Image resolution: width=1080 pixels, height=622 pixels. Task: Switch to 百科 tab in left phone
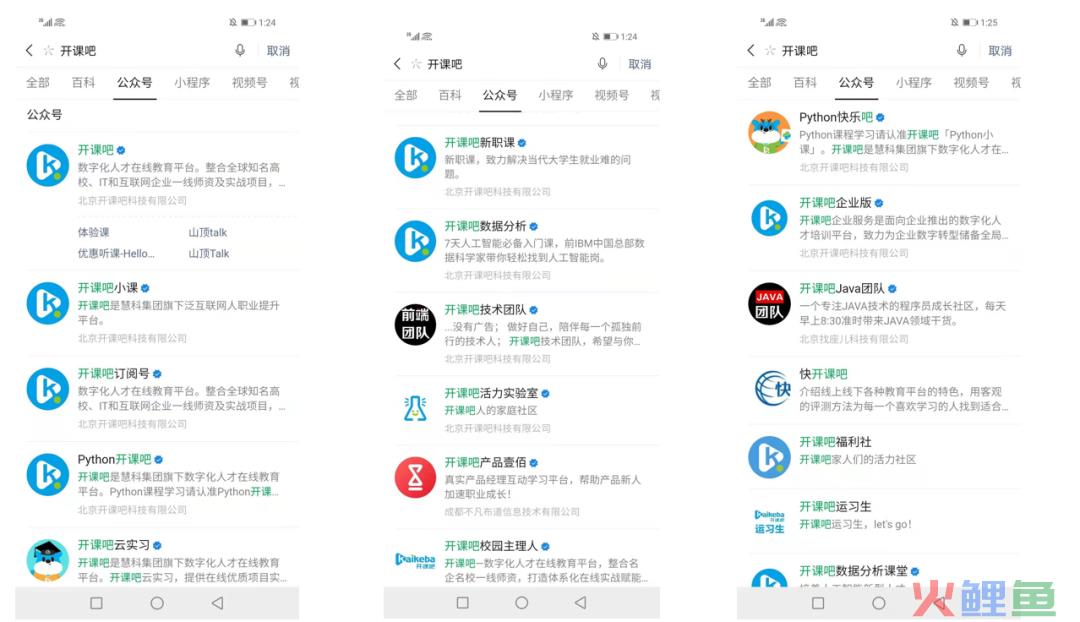click(x=83, y=83)
